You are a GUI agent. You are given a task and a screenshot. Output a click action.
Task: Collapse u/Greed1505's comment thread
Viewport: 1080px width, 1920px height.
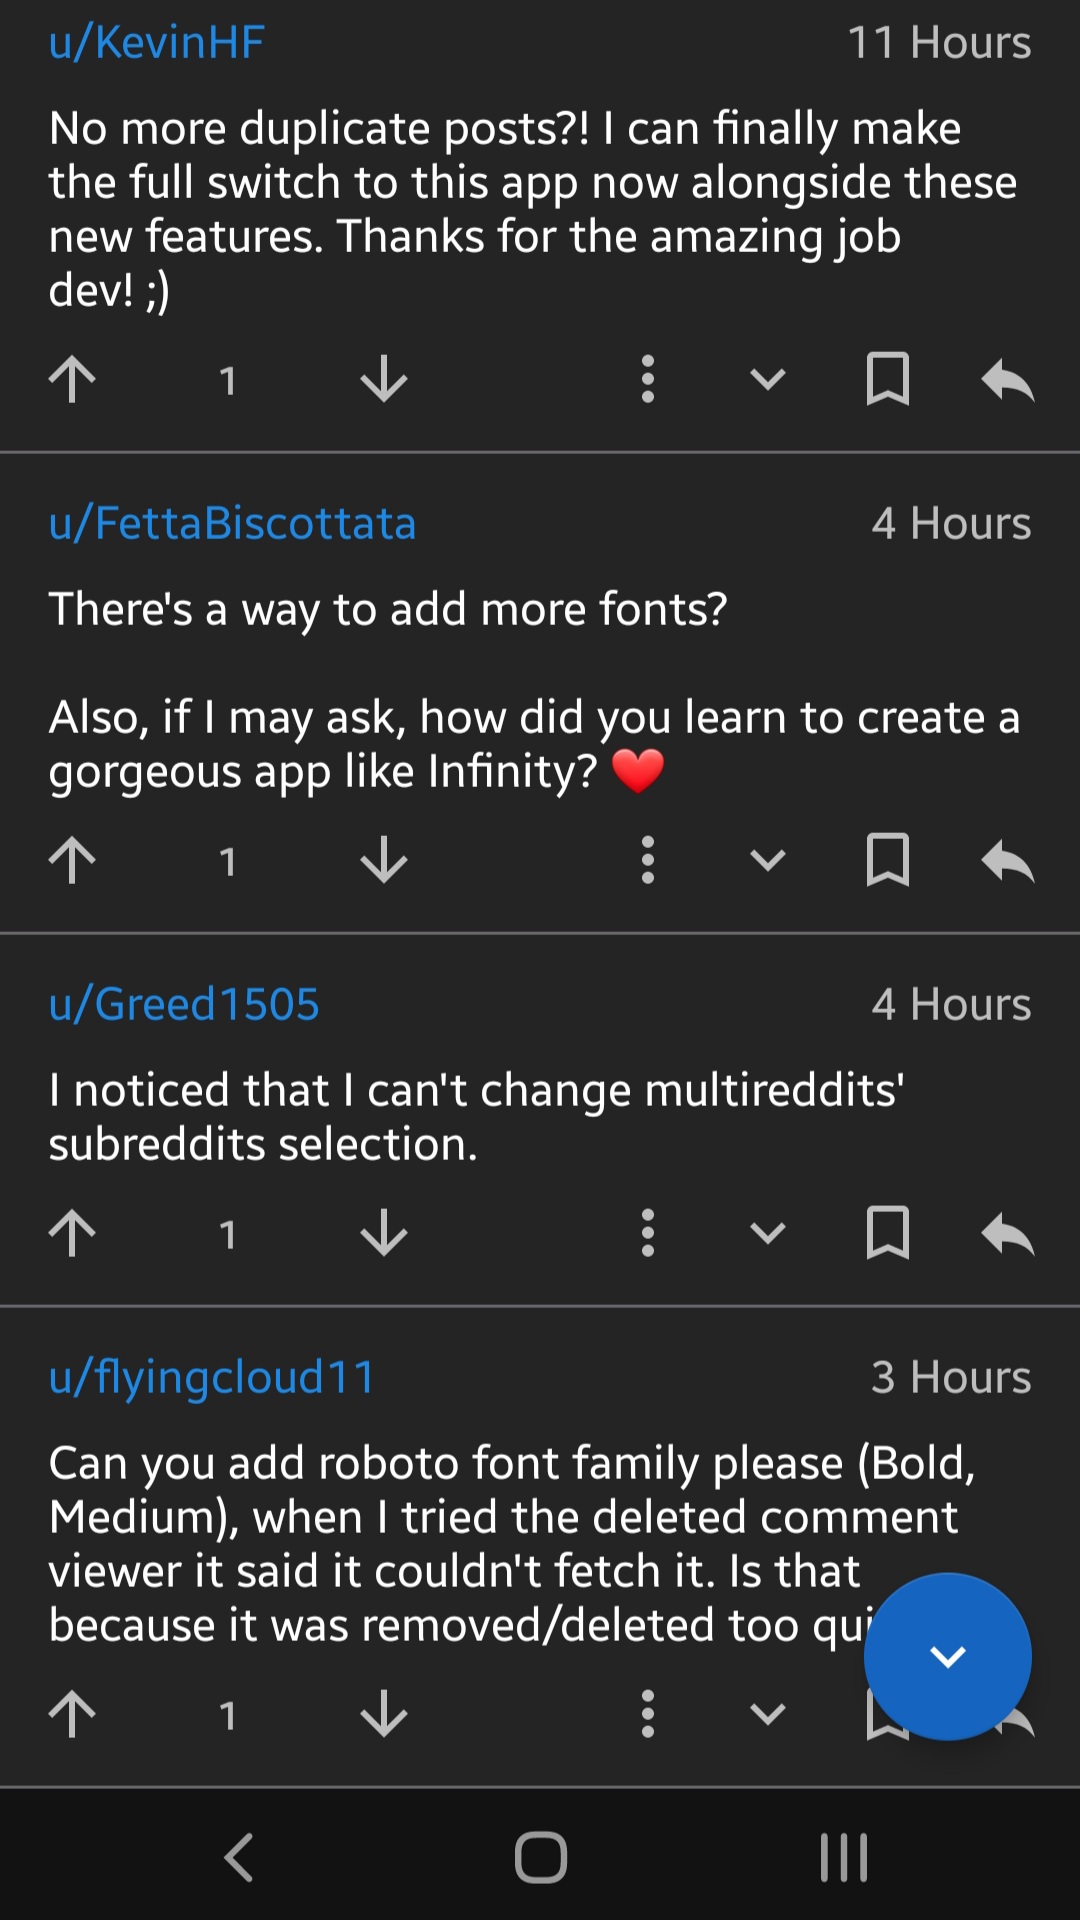tap(768, 1233)
